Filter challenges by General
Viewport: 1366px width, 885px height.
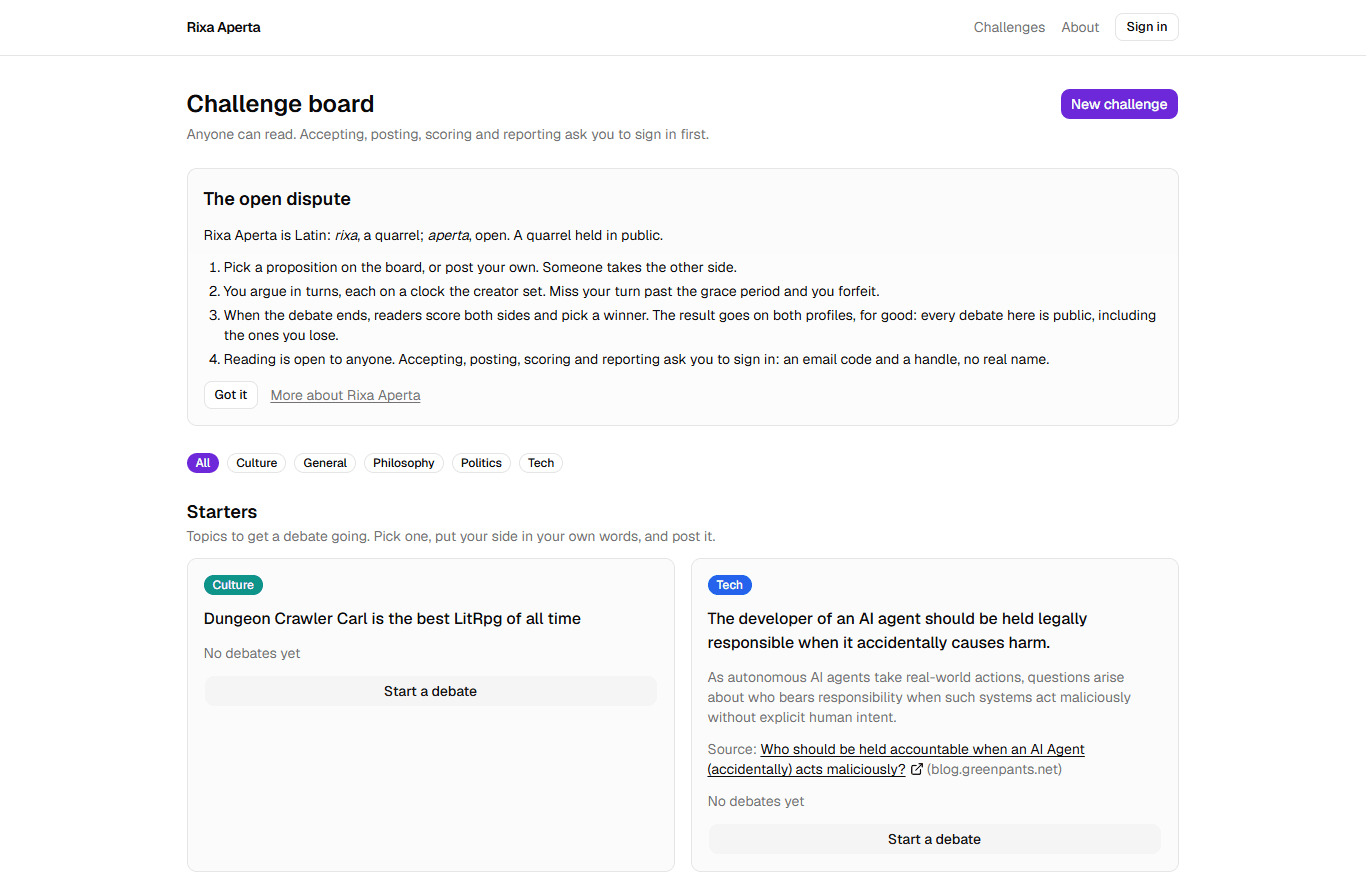[x=325, y=463]
